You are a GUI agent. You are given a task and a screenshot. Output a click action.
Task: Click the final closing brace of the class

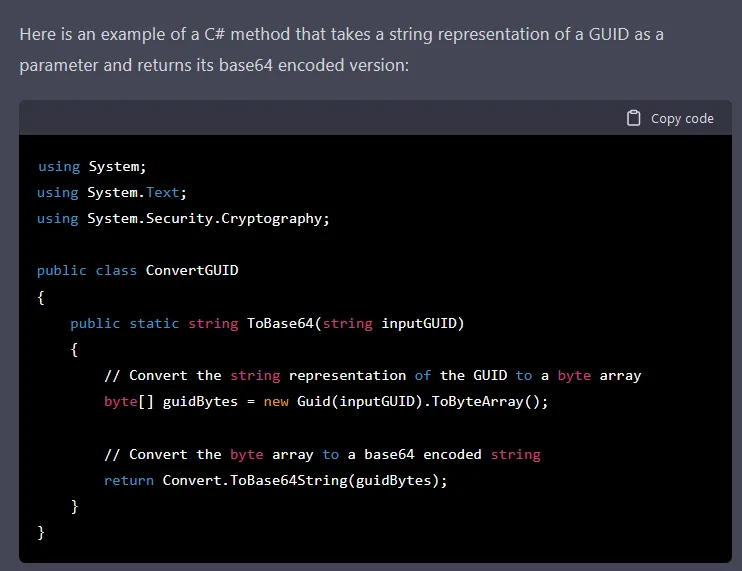[x=41, y=532]
